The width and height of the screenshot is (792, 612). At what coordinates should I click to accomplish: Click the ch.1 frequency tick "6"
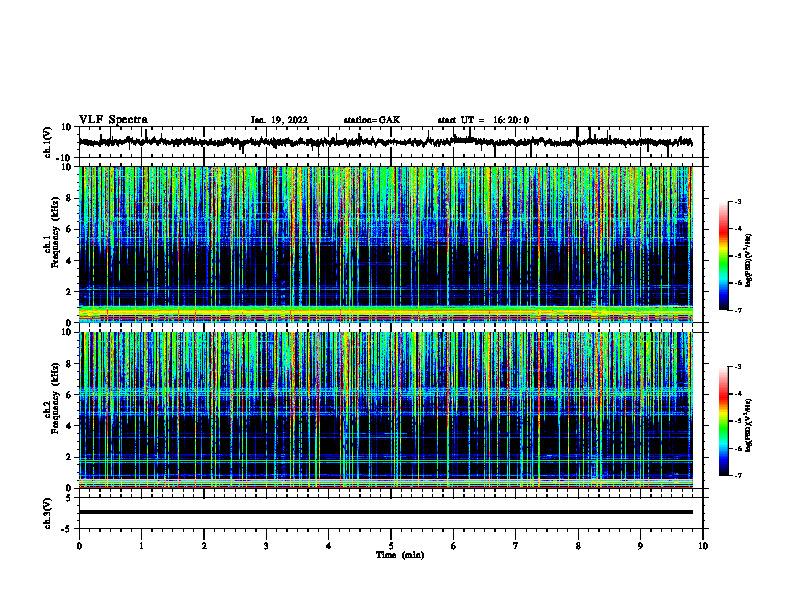tap(69, 229)
